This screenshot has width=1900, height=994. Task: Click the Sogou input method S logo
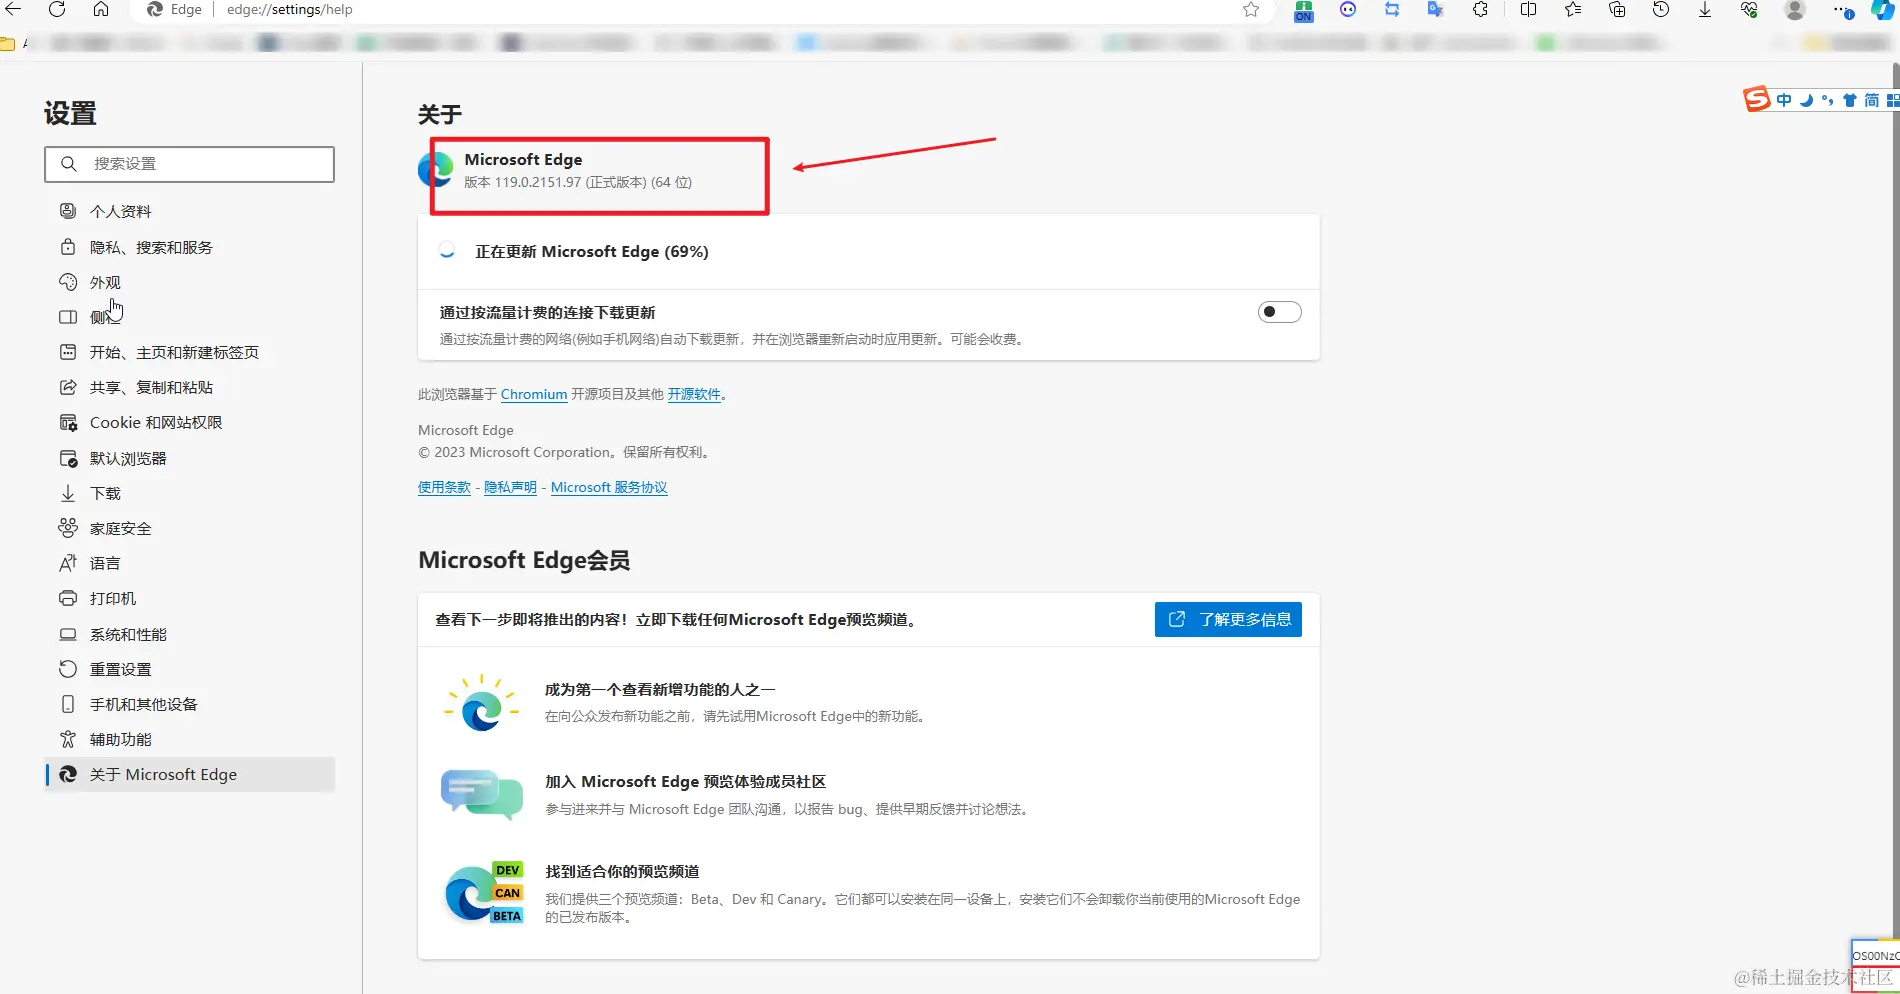pyautogui.click(x=1757, y=99)
